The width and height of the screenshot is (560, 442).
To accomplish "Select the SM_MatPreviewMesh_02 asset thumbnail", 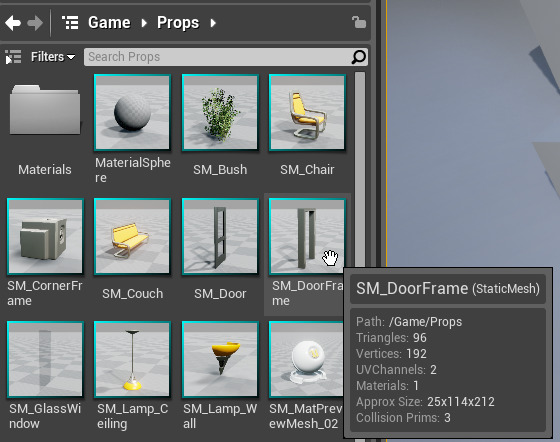I will tap(306, 359).
